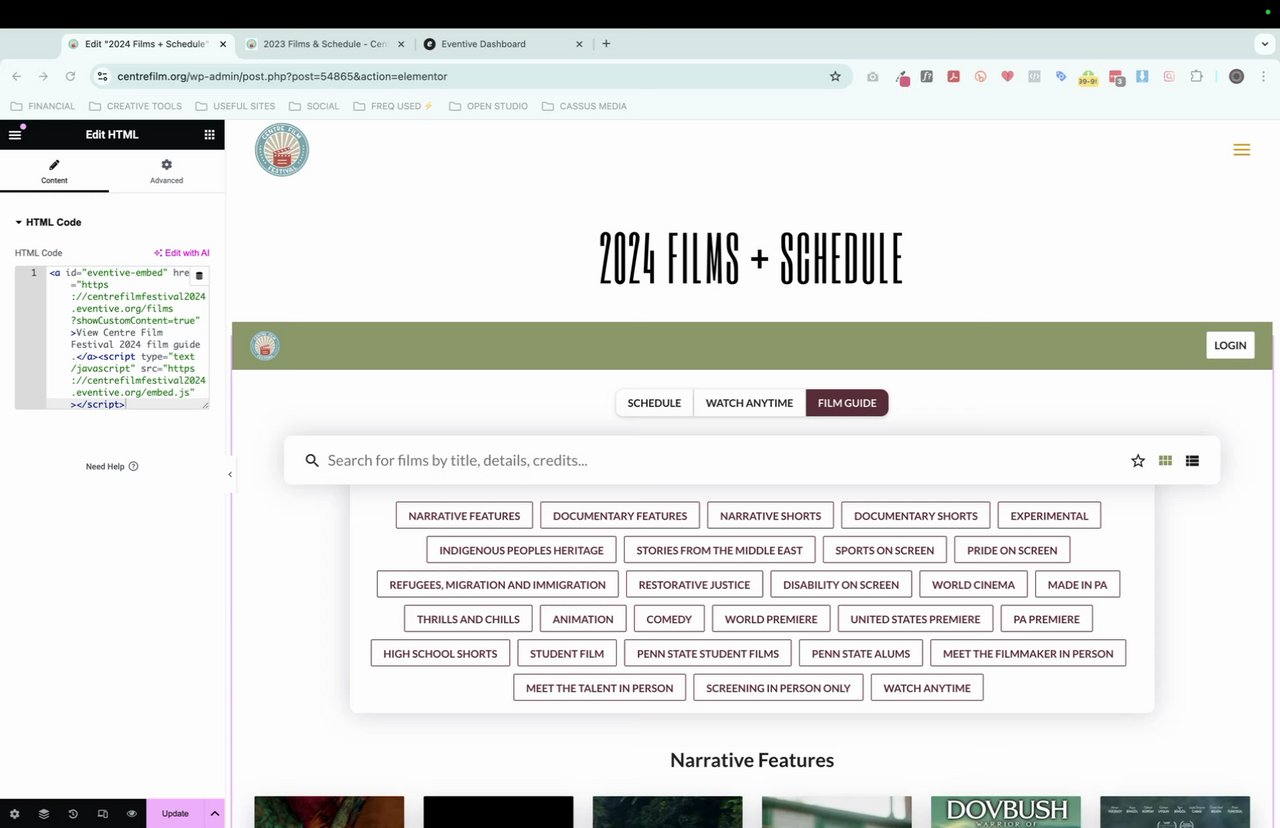Switch to 2023 Films & Schedule browser tab

click(x=324, y=44)
